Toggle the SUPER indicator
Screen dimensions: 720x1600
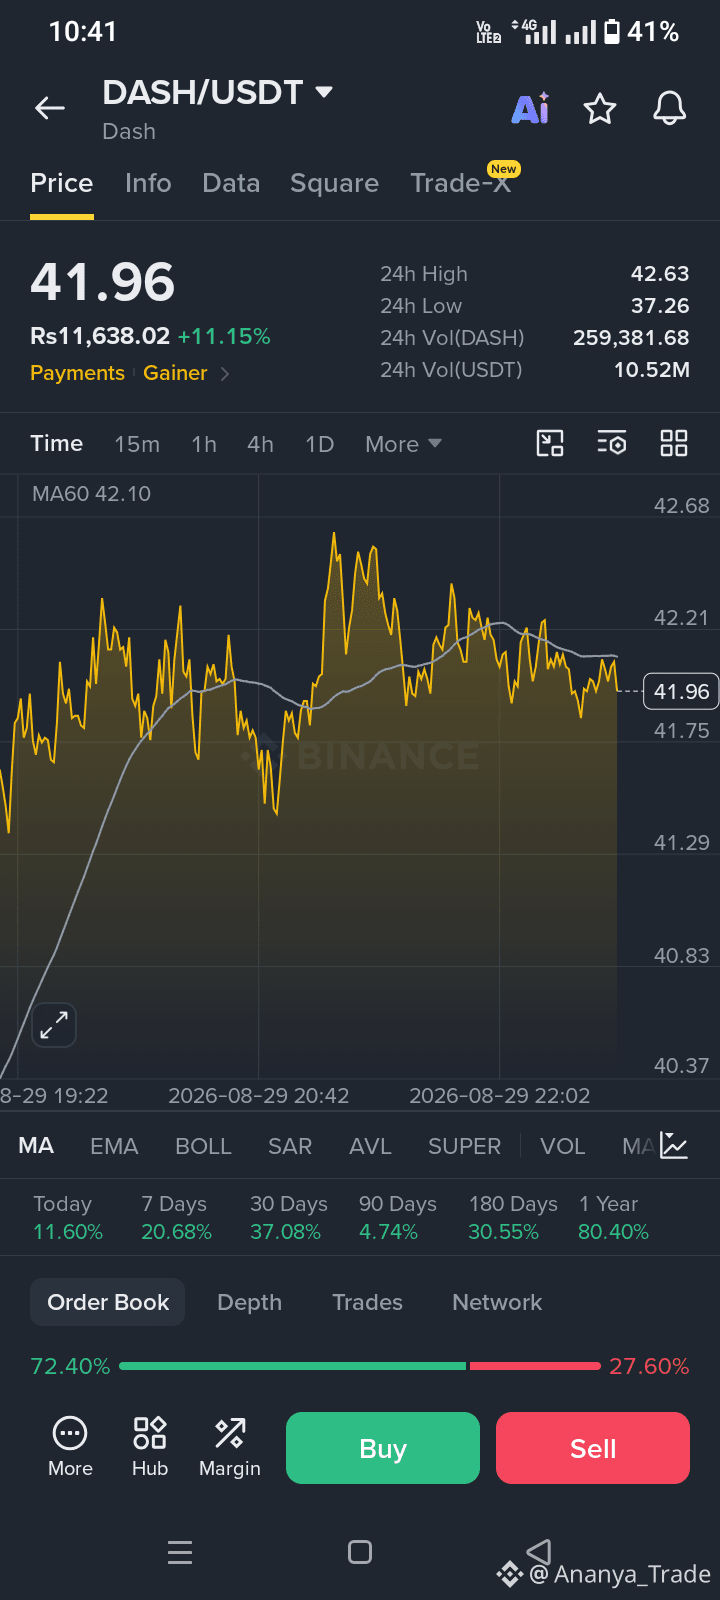click(x=464, y=1146)
